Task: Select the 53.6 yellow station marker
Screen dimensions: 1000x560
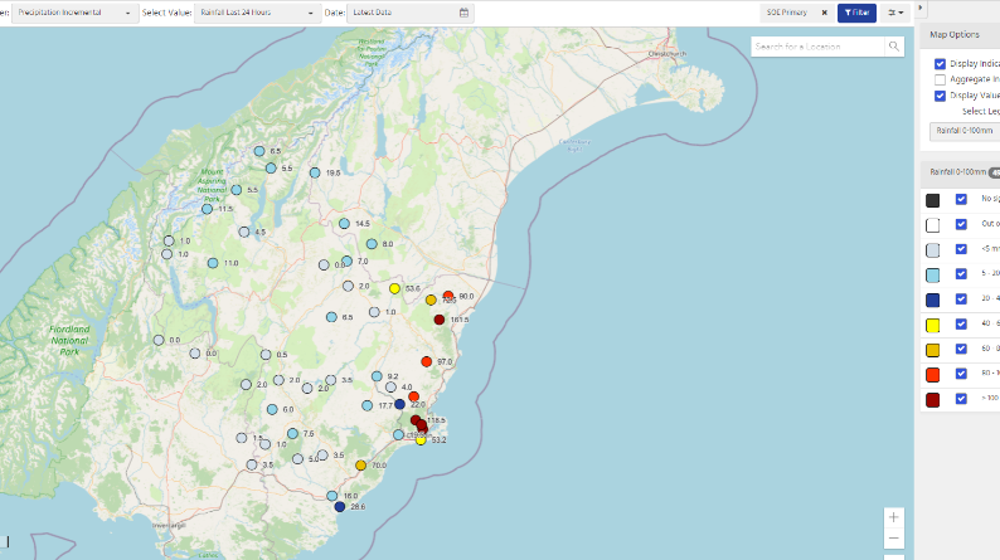Action: (x=395, y=288)
